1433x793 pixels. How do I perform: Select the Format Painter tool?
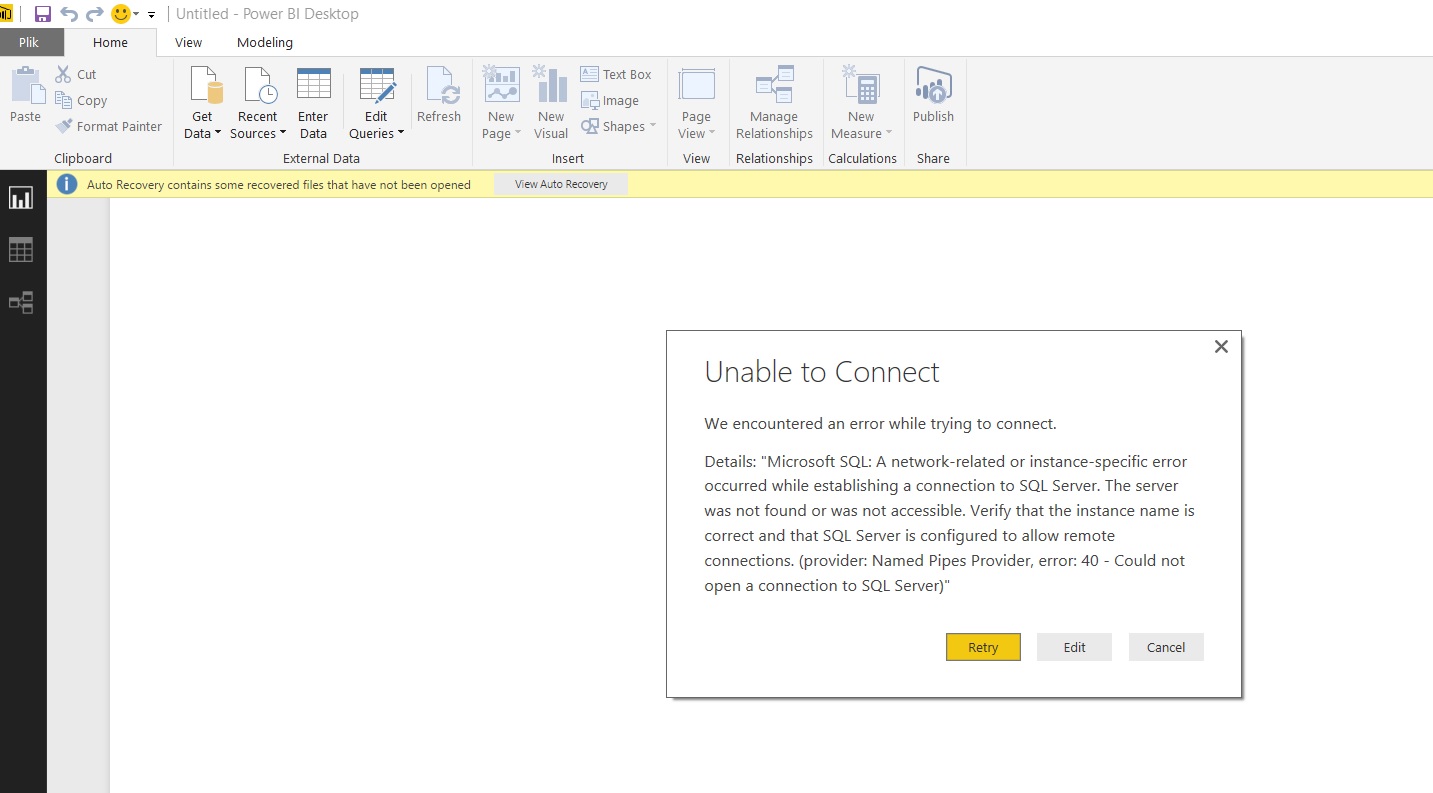(108, 126)
